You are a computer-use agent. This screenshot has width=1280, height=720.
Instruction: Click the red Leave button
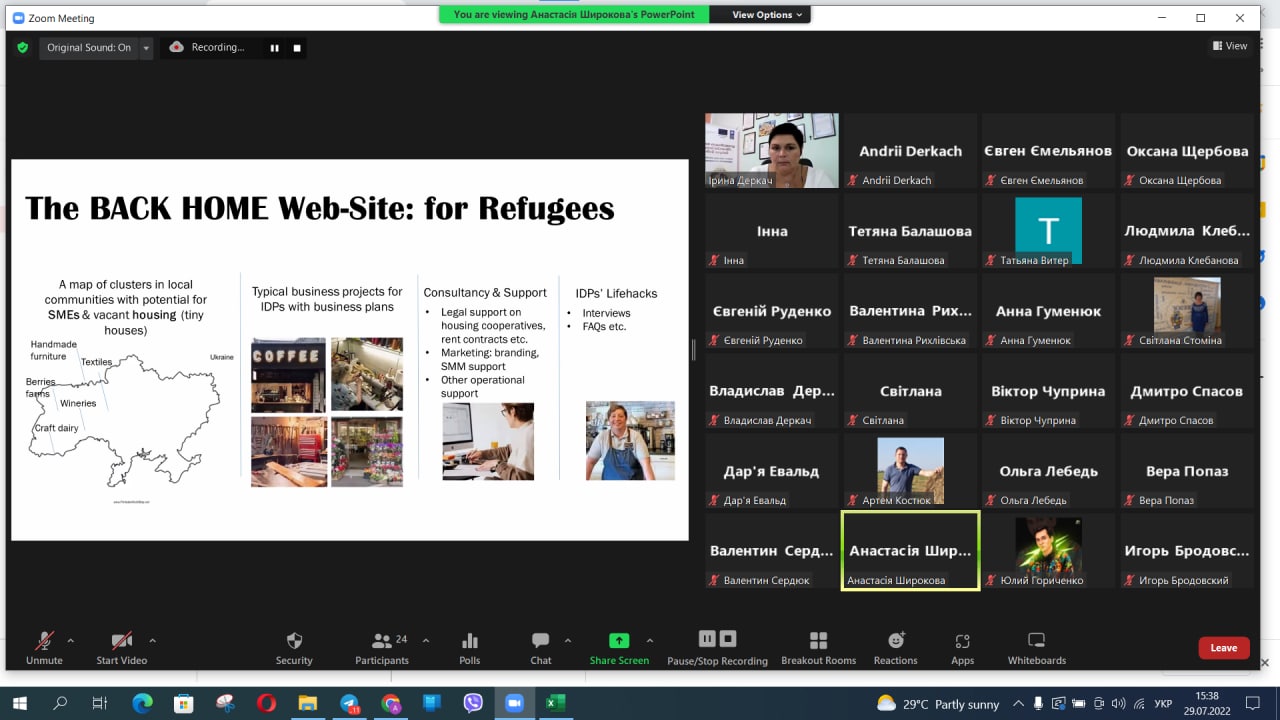pyautogui.click(x=1223, y=648)
